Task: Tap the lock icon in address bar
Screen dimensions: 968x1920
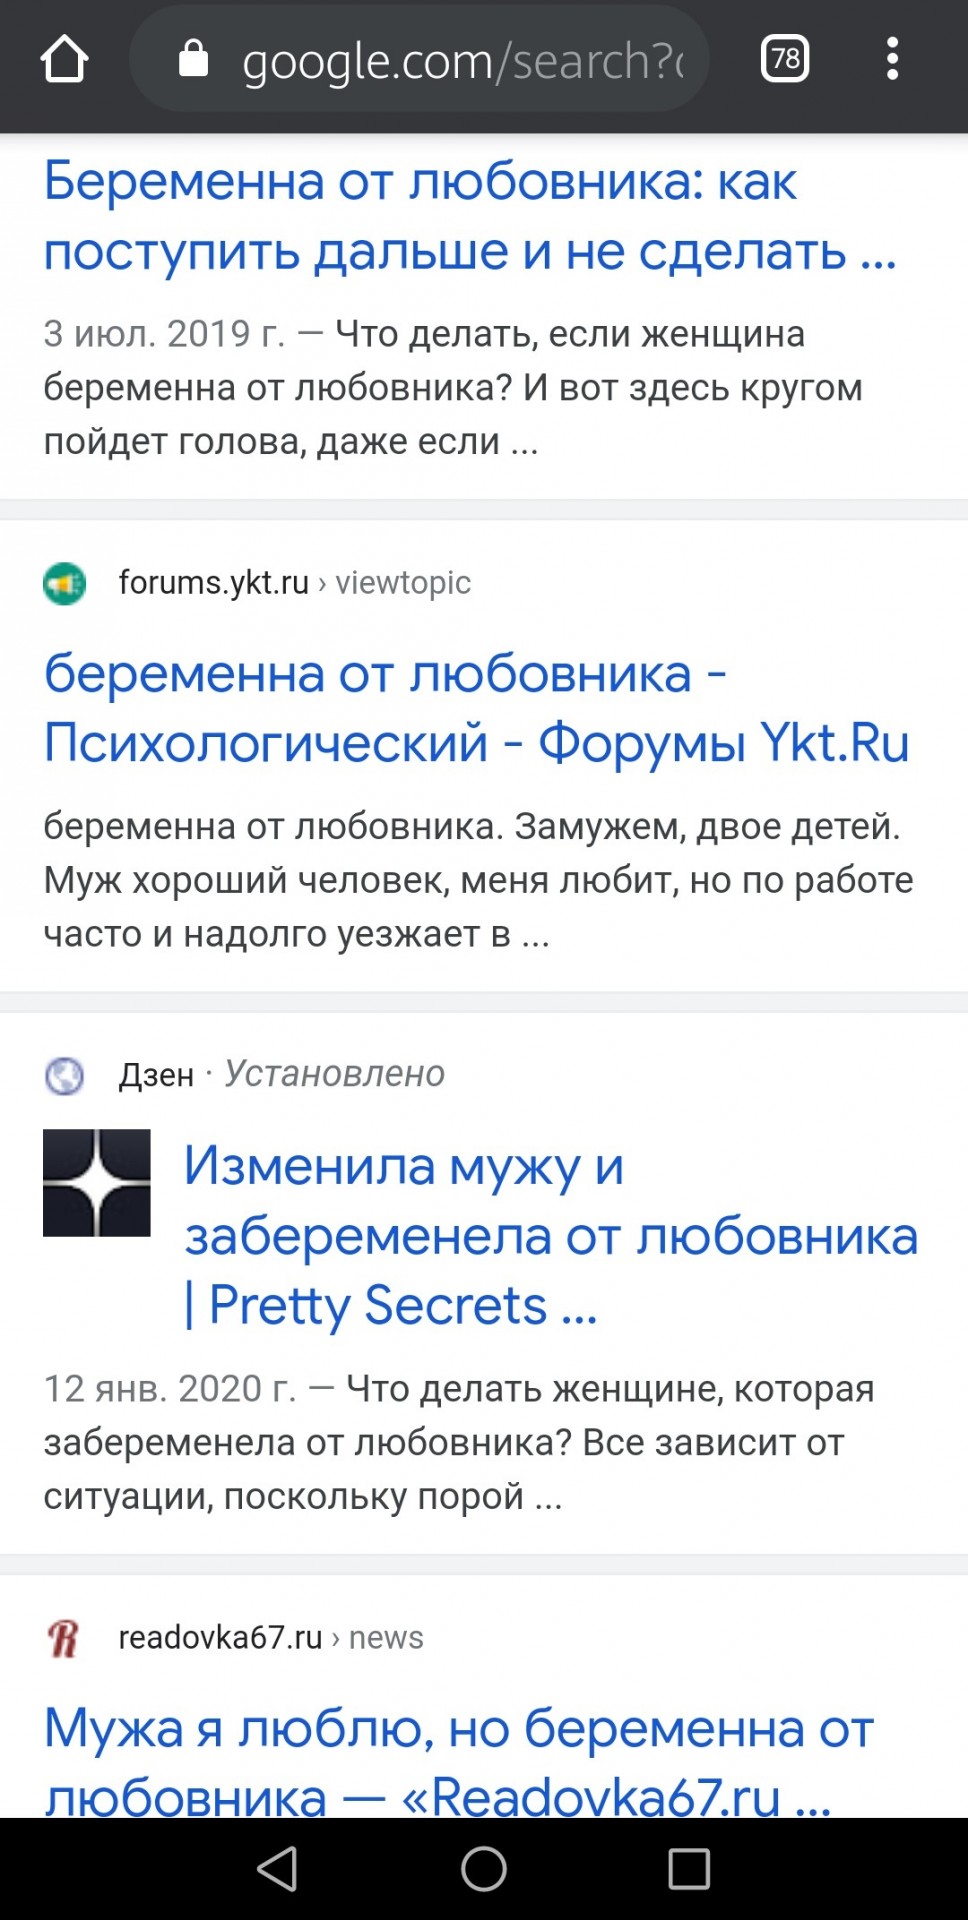Action: (x=193, y=60)
